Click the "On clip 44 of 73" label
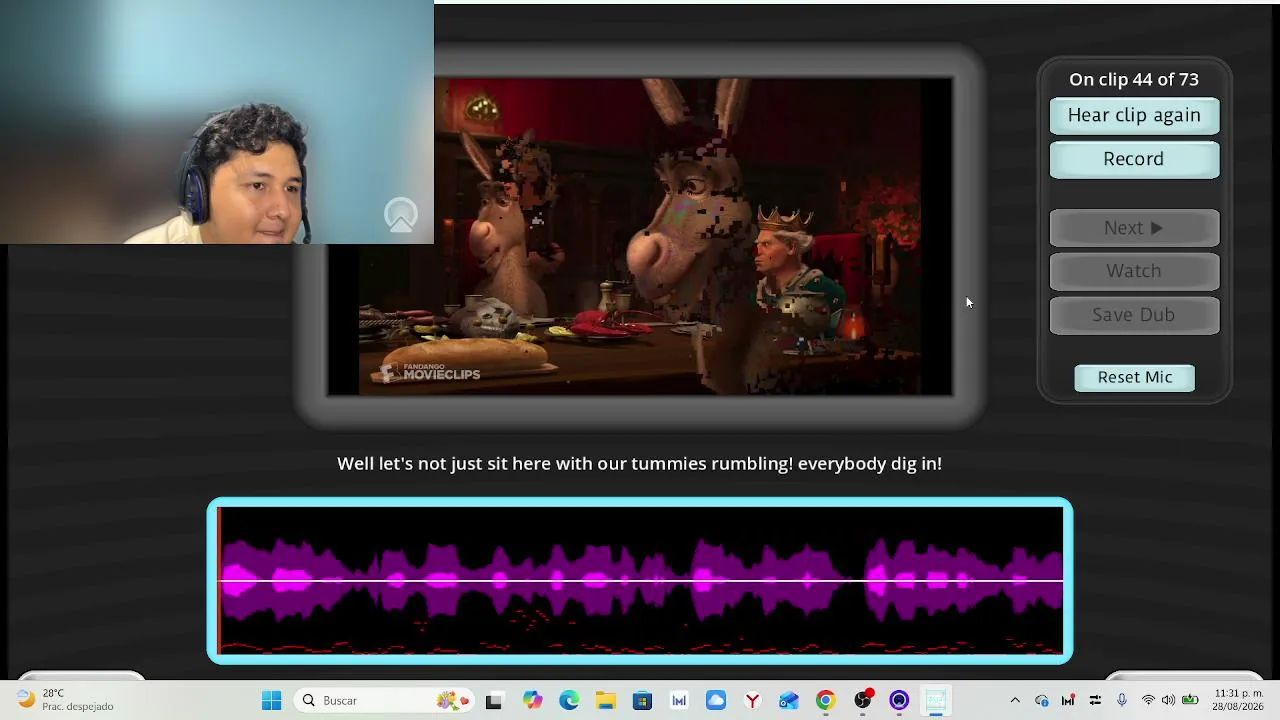Image resolution: width=1280 pixels, height=720 pixels. pyautogui.click(x=1134, y=80)
